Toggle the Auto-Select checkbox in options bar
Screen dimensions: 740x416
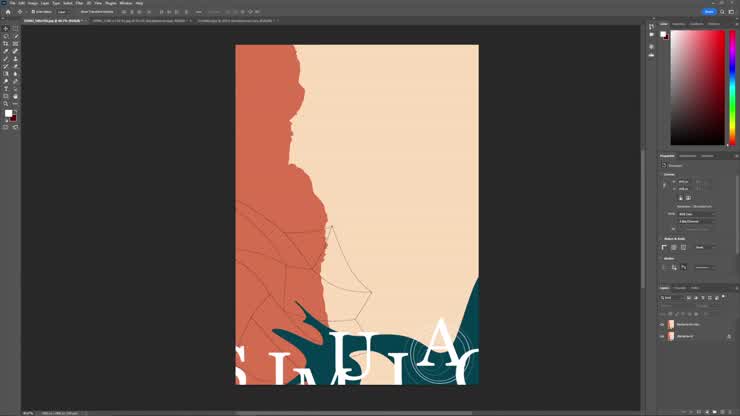[x=33, y=12]
